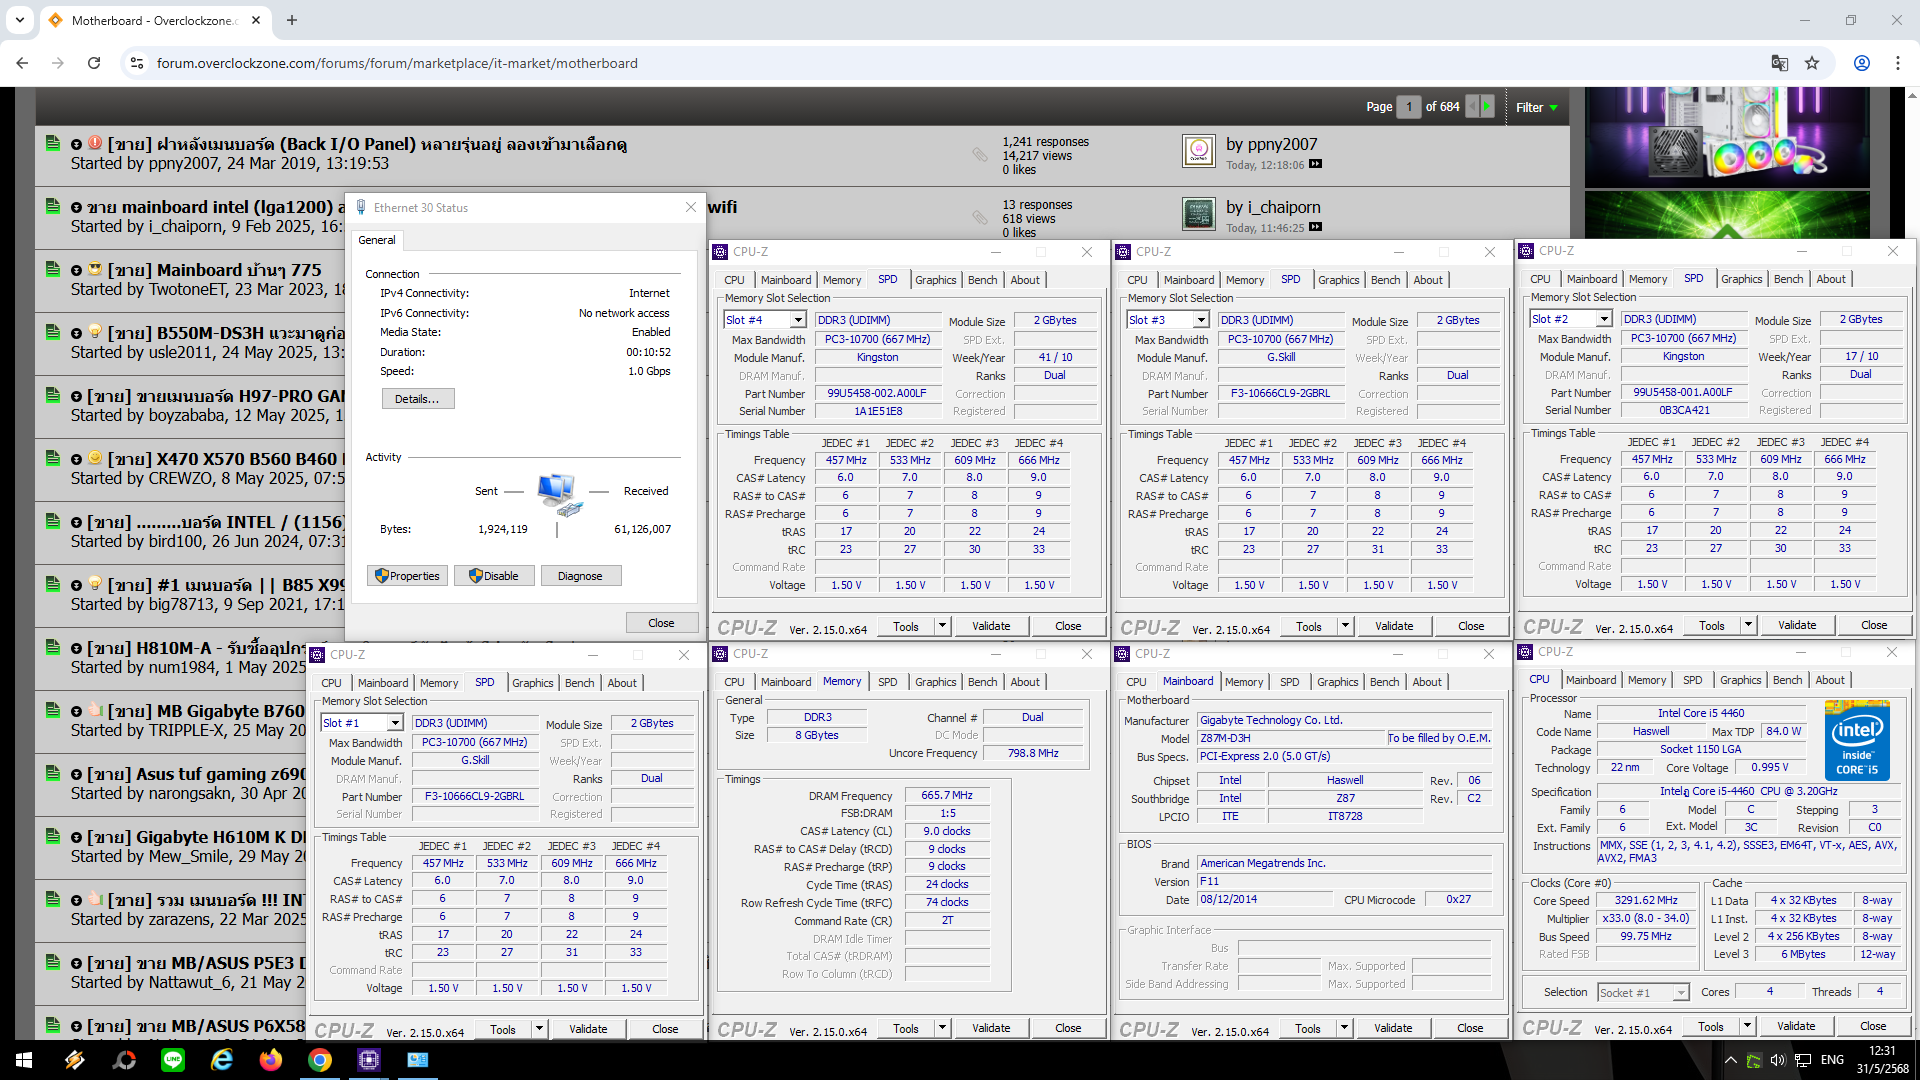Click the CPU-Z taskbar icon

click(x=368, y=1060)
